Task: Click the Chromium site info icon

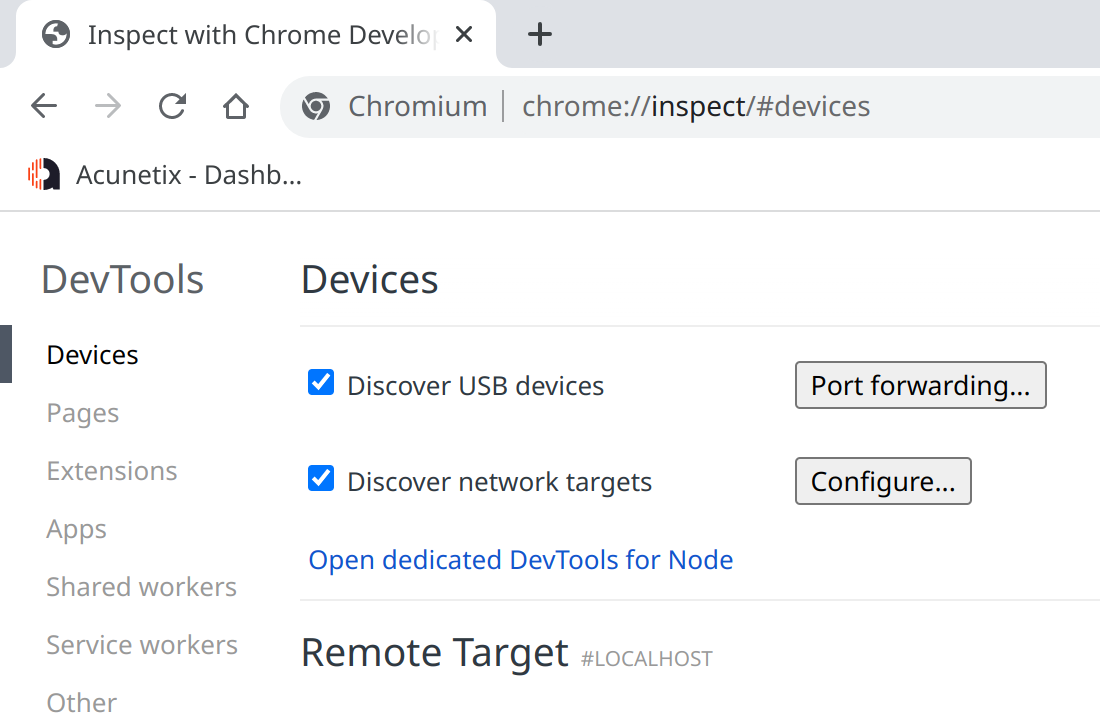Action: click(x=316, y=107)
